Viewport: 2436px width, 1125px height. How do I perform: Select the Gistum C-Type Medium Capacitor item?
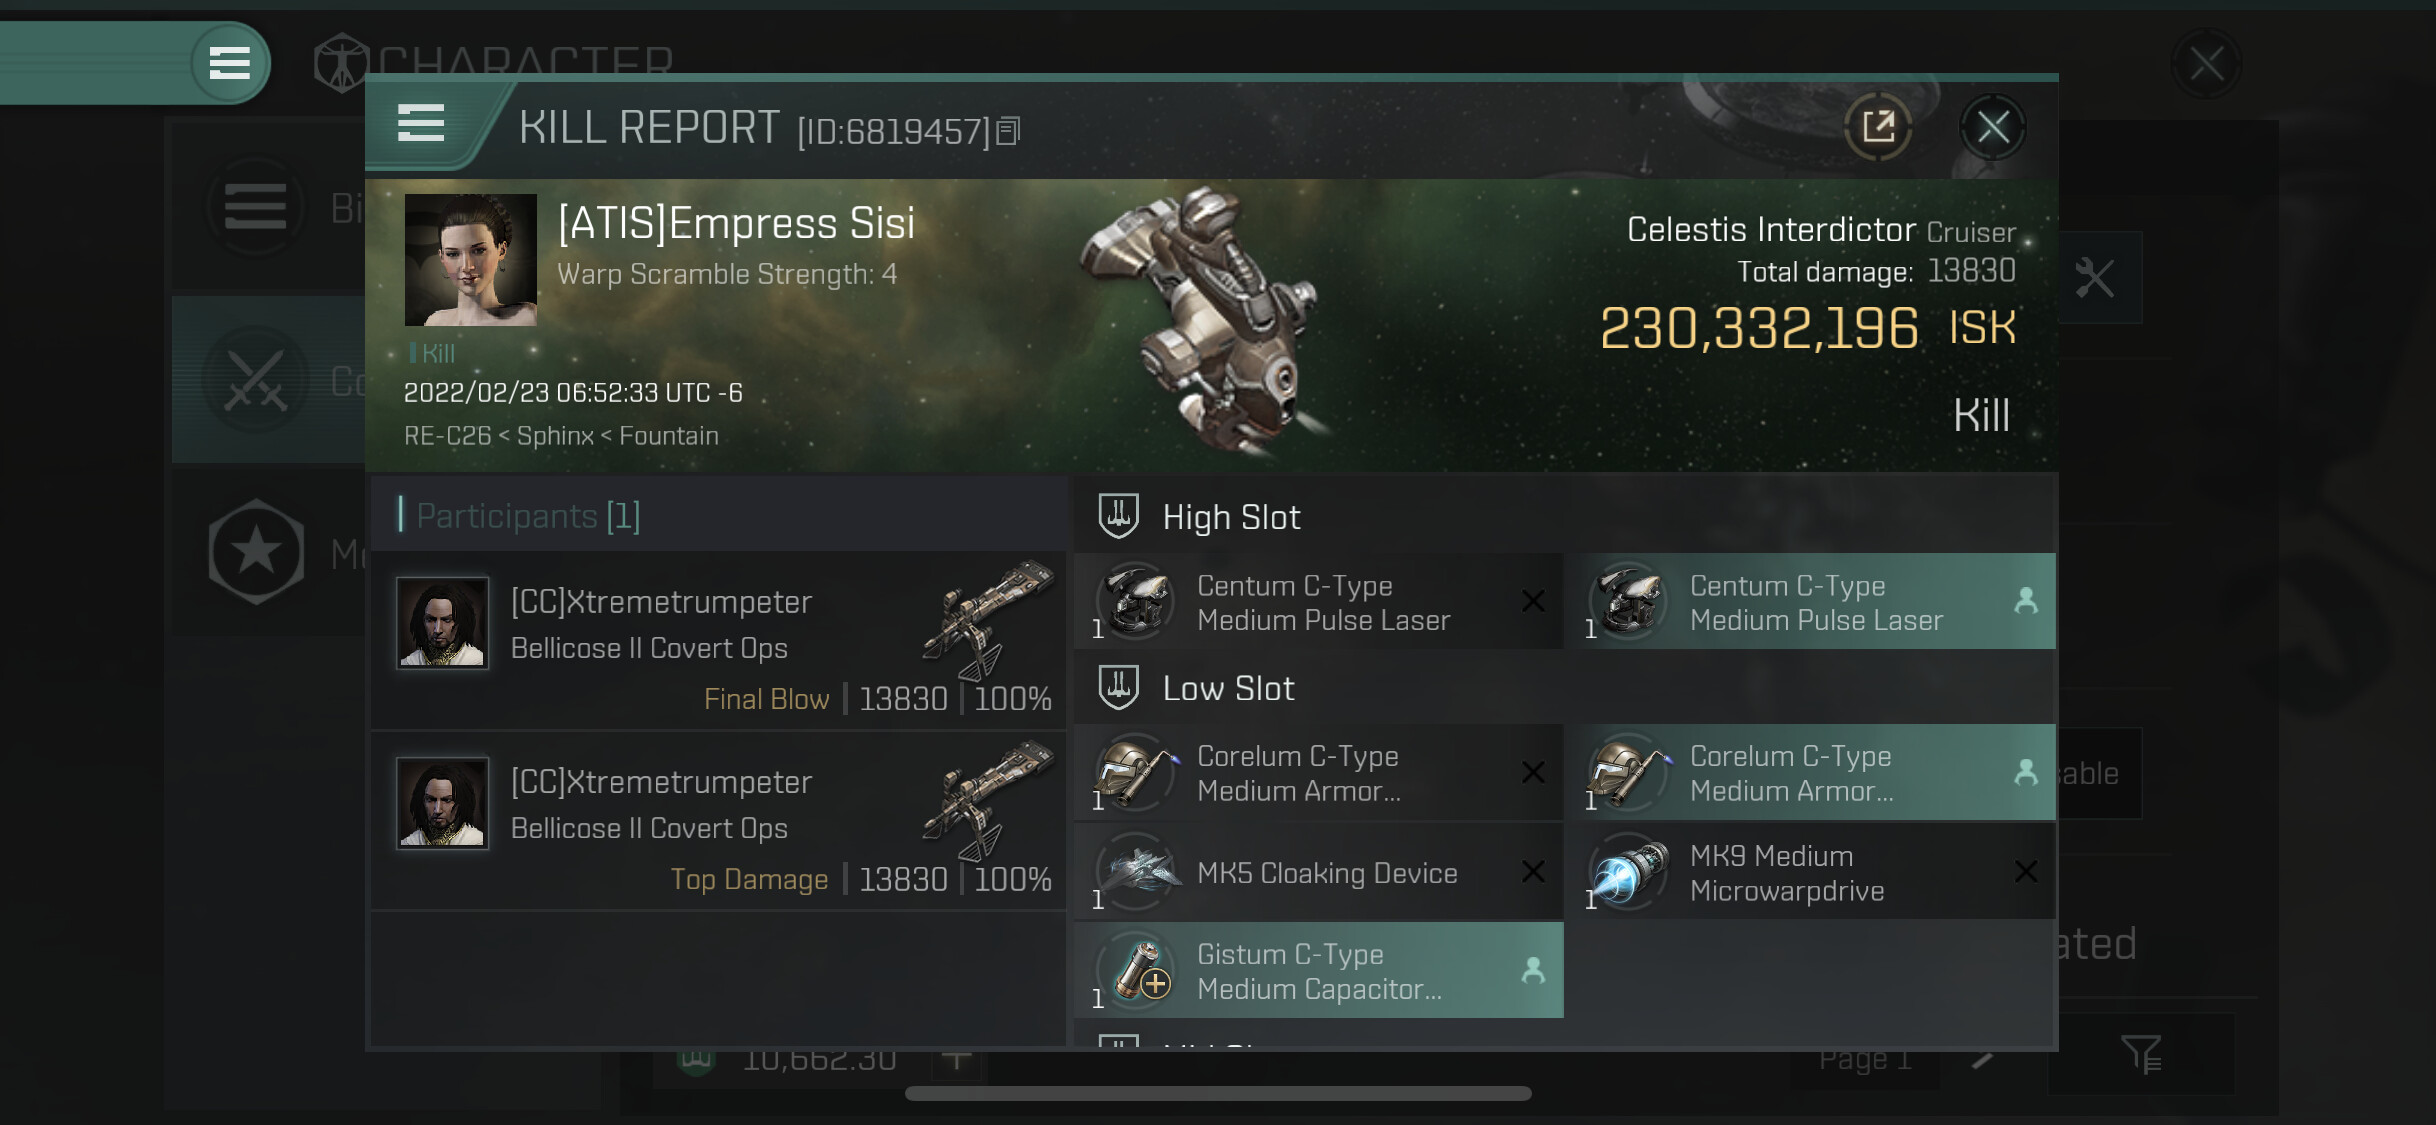(x=1318, y=971)
